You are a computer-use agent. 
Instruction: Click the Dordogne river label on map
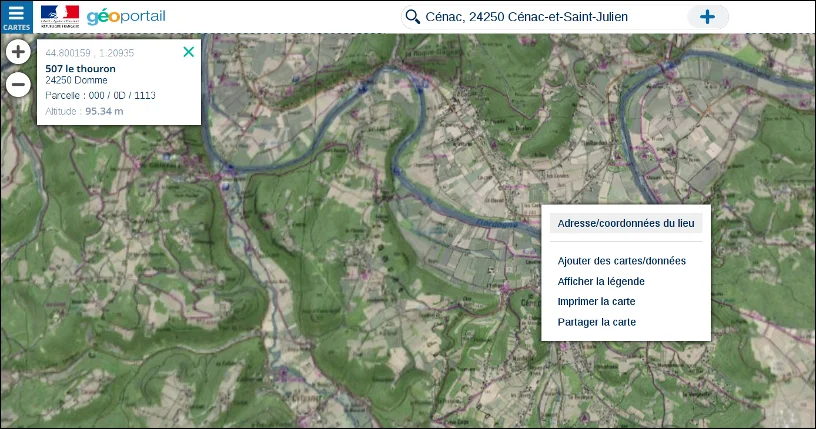(x=497, y=224)
